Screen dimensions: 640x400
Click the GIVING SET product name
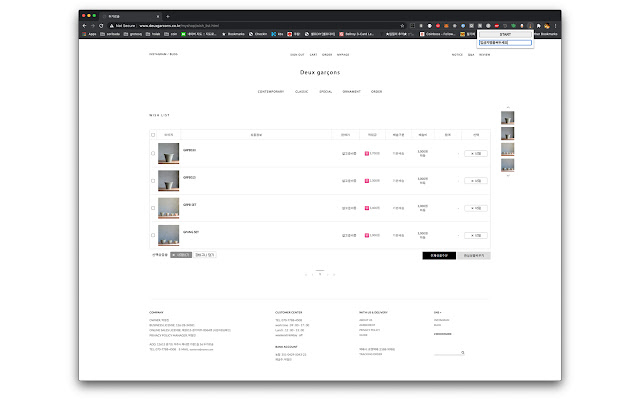coord(191,232)
